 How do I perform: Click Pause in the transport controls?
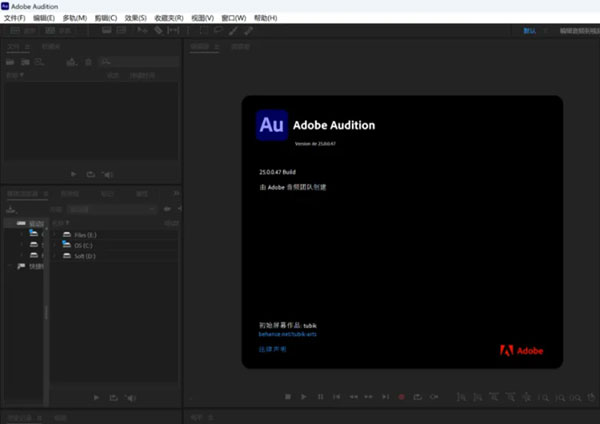pyautogui.click(x=321, y=397)
